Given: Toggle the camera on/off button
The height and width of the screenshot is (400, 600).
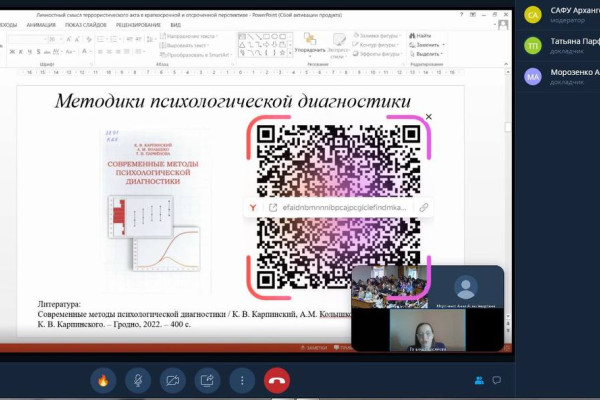Looking at the screenshot, I should pos(172,380).
